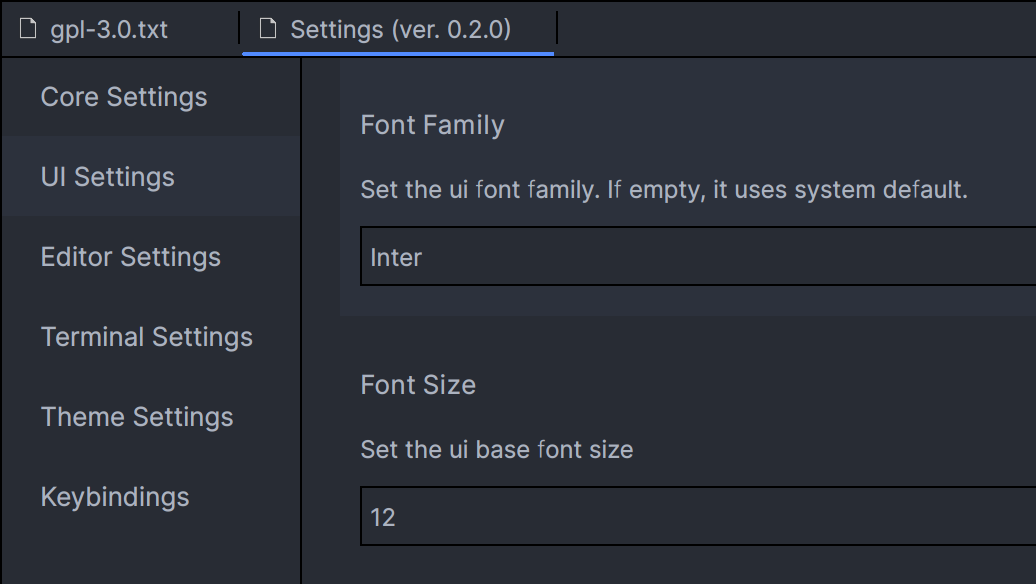Screen dimensions: 1036x584
Task: Place cursor in the Inter font field
Action: 397,257
